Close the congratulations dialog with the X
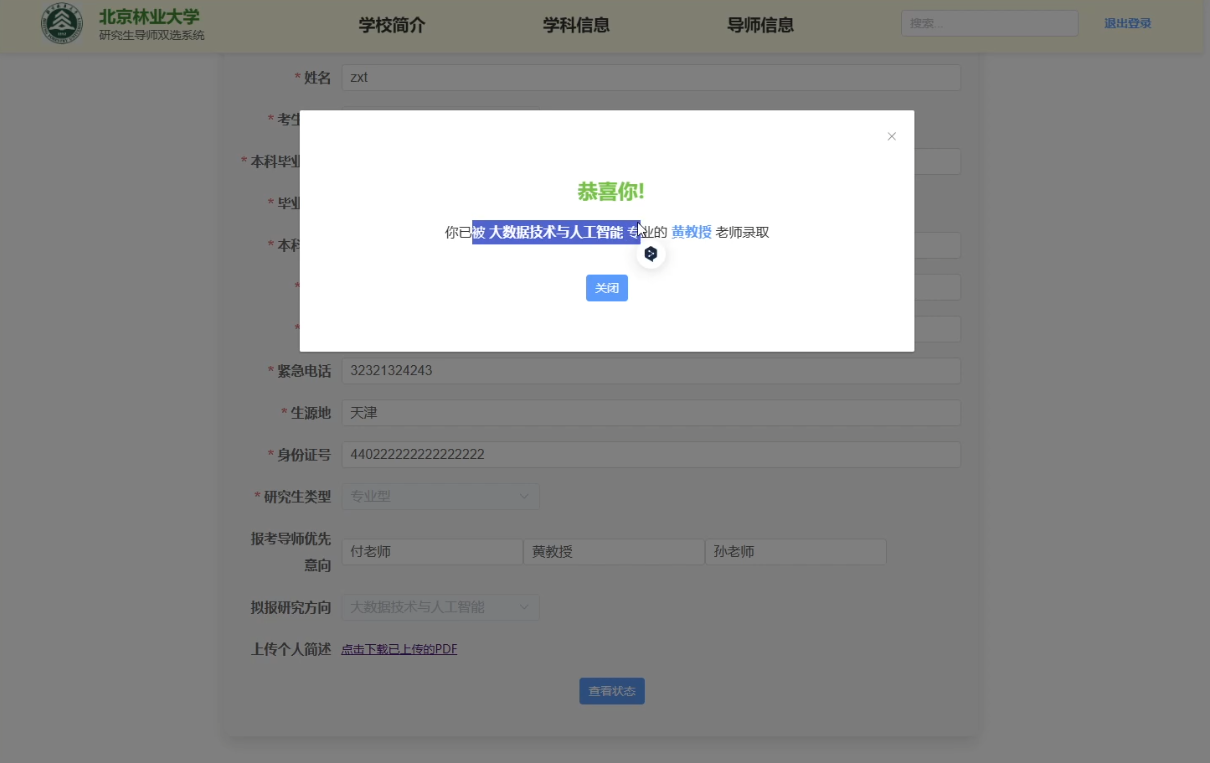Screen dimensions: 1210x763 coord(891,136)
